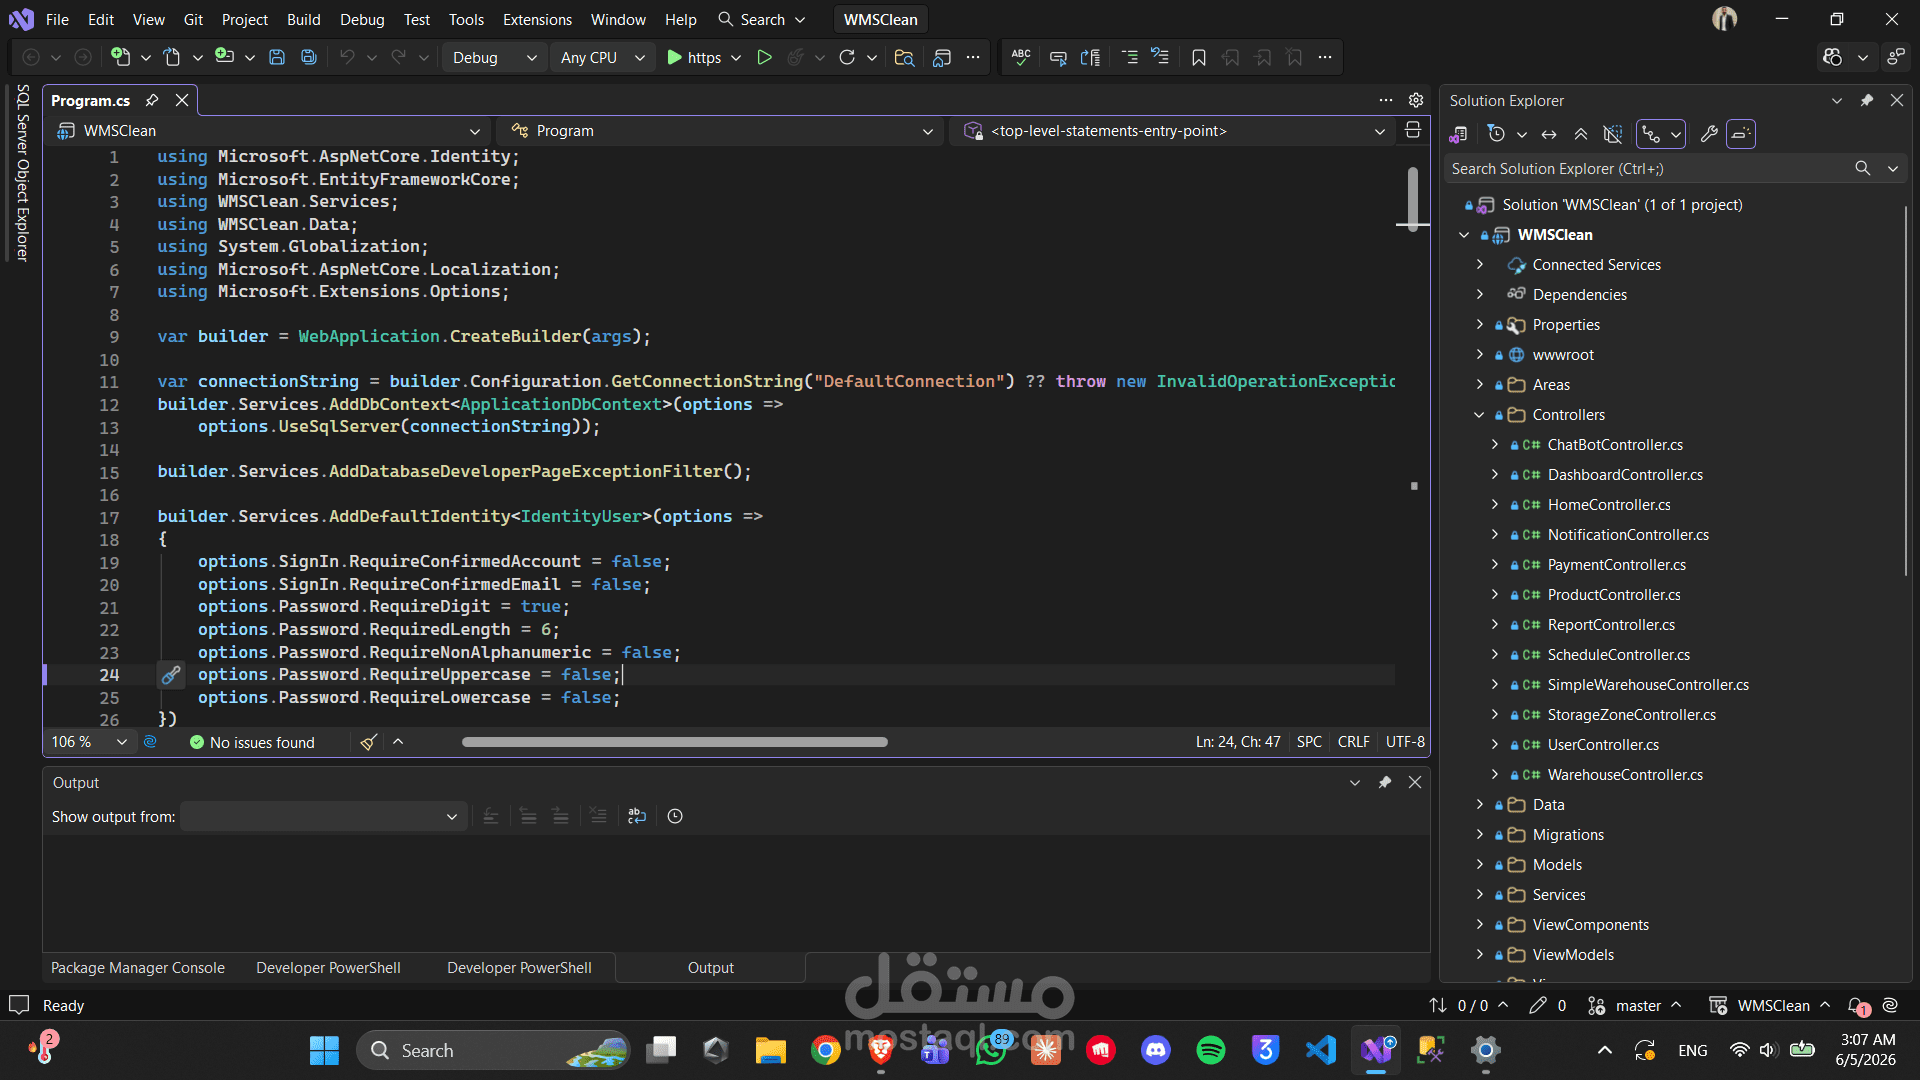Toggle pin on the Program.cs tab

pos(152,100)
